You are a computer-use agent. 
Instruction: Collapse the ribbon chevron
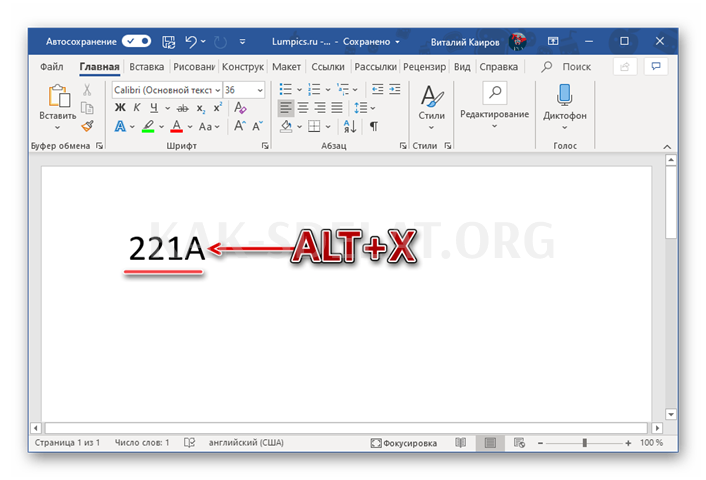pyautogui.click(x=667, y=147)
